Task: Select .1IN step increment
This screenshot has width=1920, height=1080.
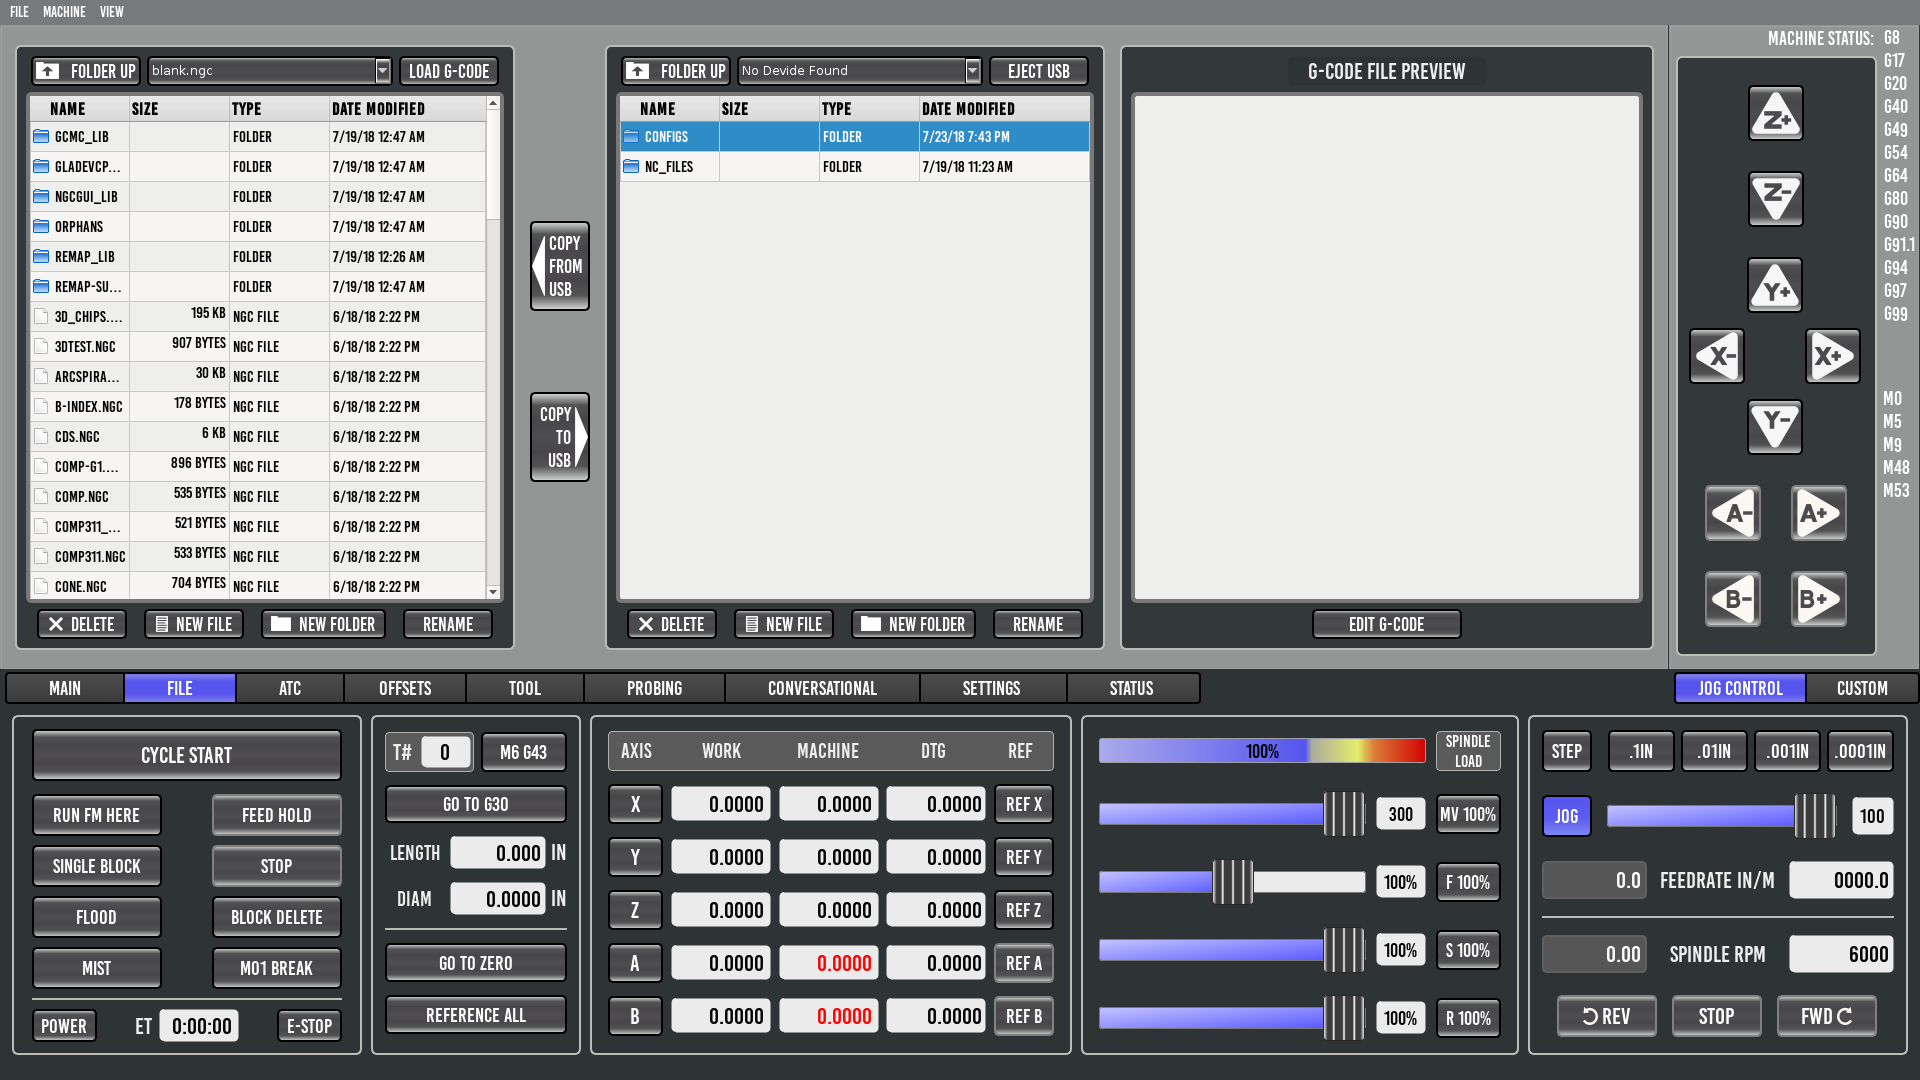Action: click(x=1640, y=751)
